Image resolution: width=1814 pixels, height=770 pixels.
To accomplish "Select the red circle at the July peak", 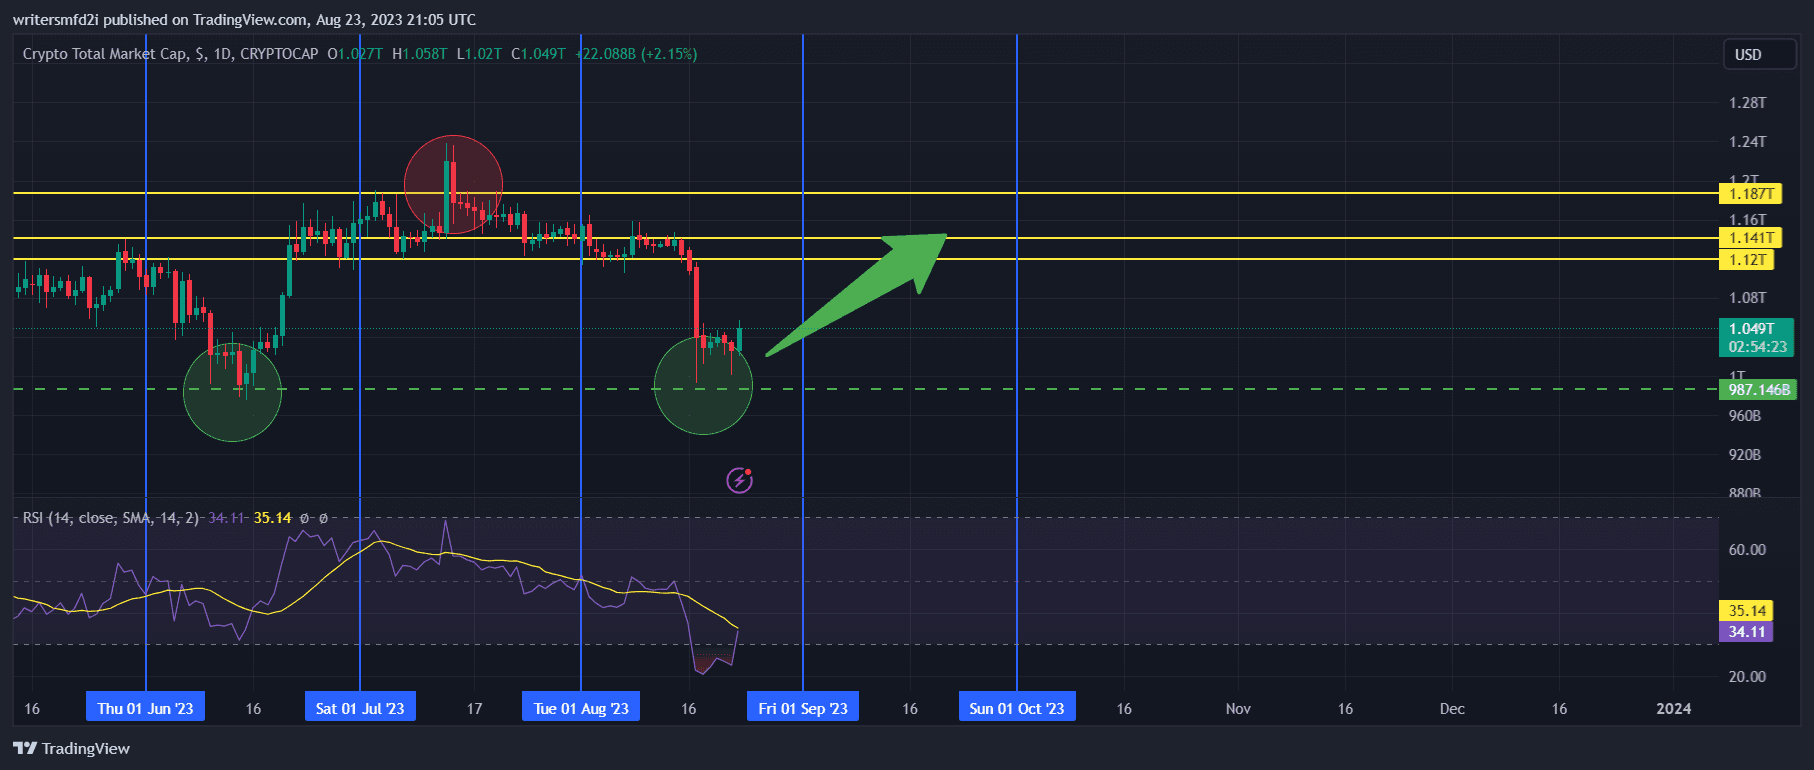I will 453,185.
